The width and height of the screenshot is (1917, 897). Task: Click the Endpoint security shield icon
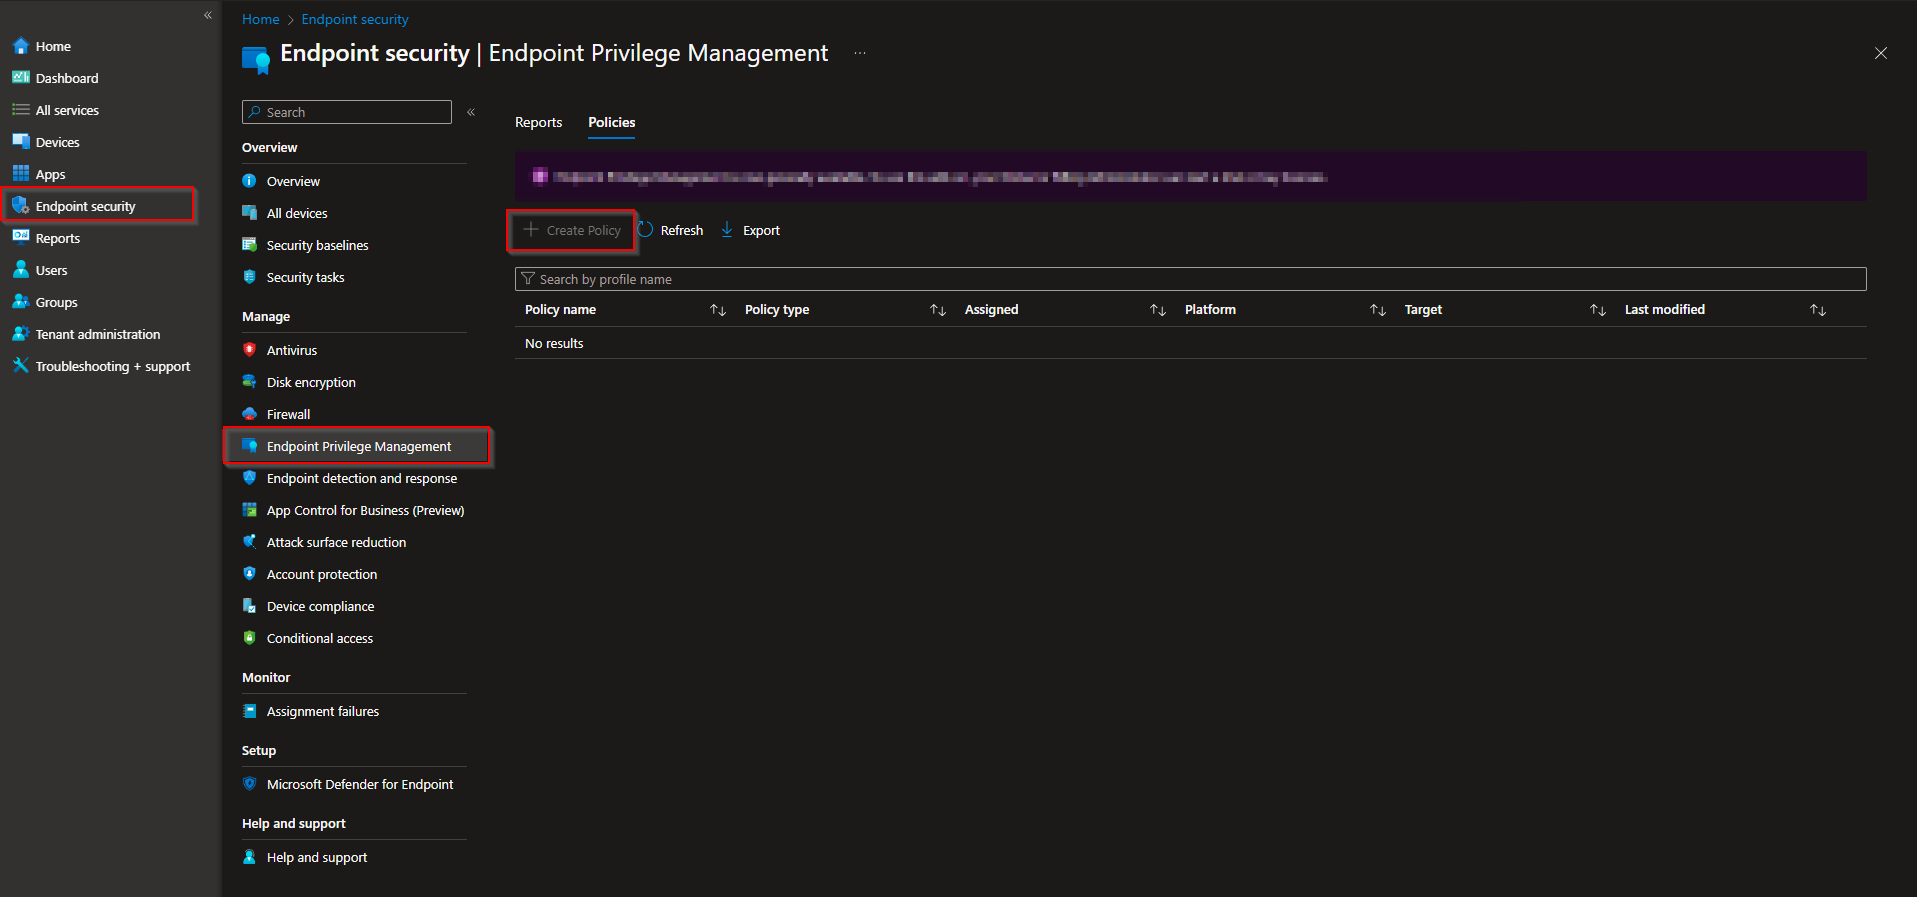tap(20, 206)
